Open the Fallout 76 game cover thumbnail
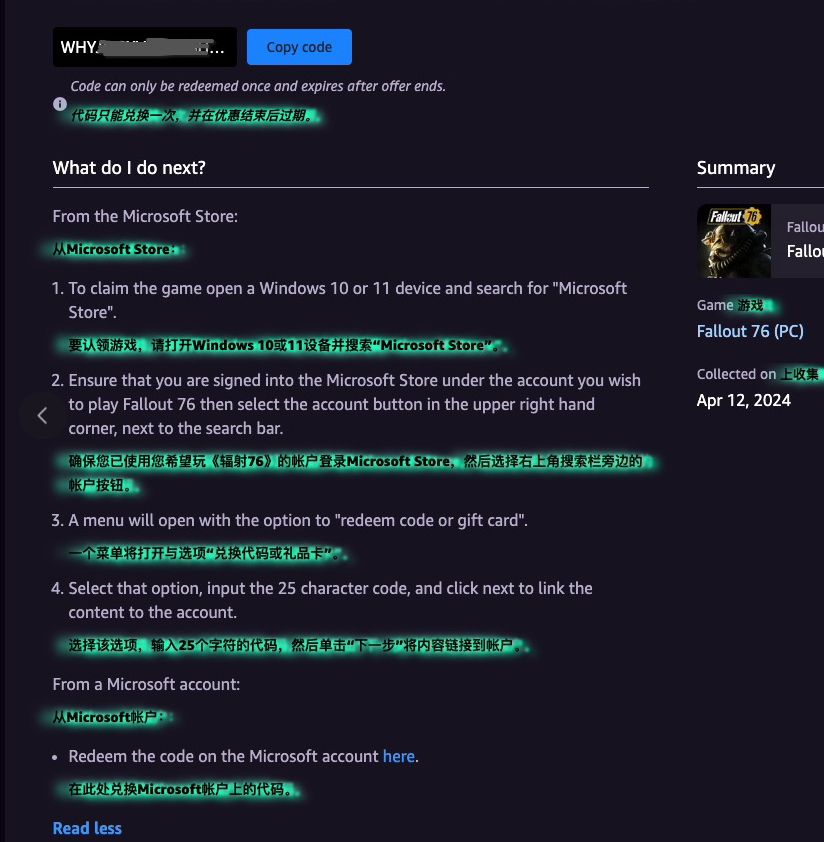Screen dimensions: 824x842 tap(734, 241)
